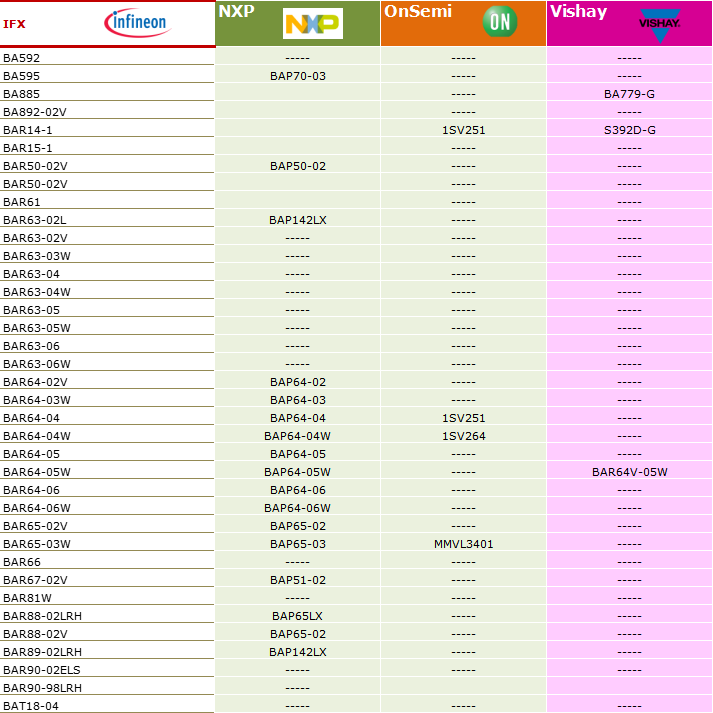Click the BAP70-03 NXP cell
Viewport: 713px width, 713px height.
[298, 76]
